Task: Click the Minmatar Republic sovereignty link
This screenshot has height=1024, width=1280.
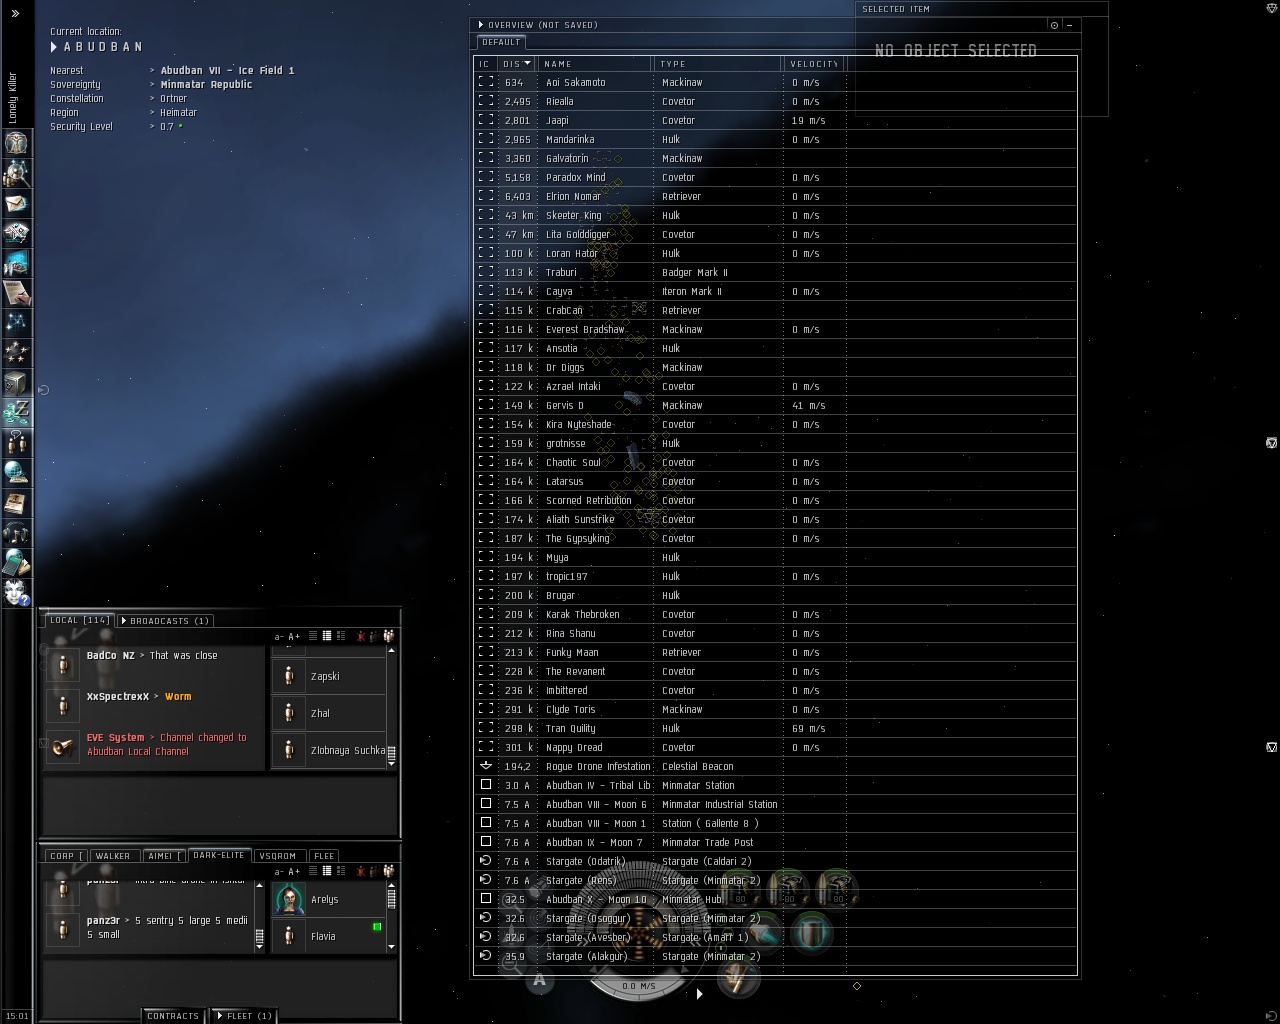Action: coord(206,85)
